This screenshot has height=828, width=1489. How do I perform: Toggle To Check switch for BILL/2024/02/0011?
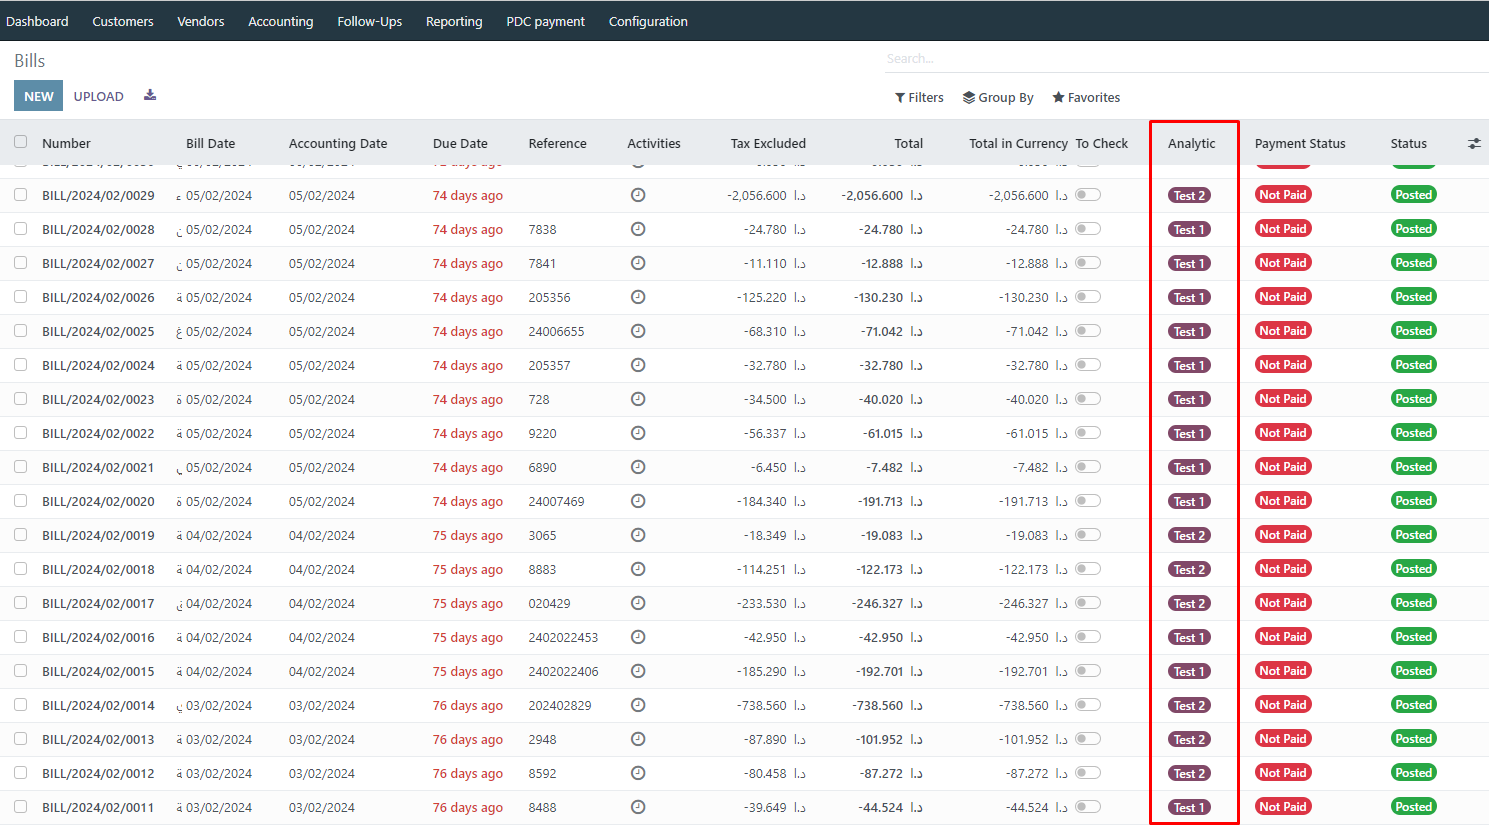click(1088, 807)
